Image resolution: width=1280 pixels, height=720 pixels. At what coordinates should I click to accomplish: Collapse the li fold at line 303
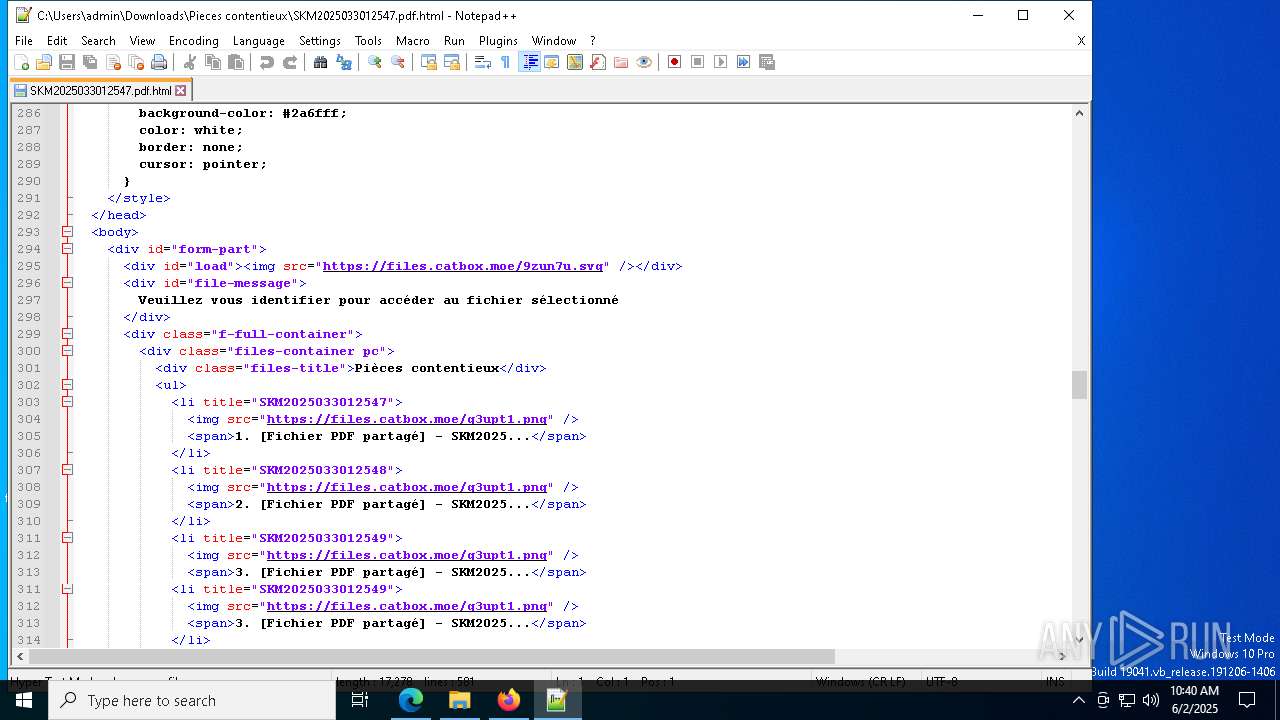(x=68, y=402)
